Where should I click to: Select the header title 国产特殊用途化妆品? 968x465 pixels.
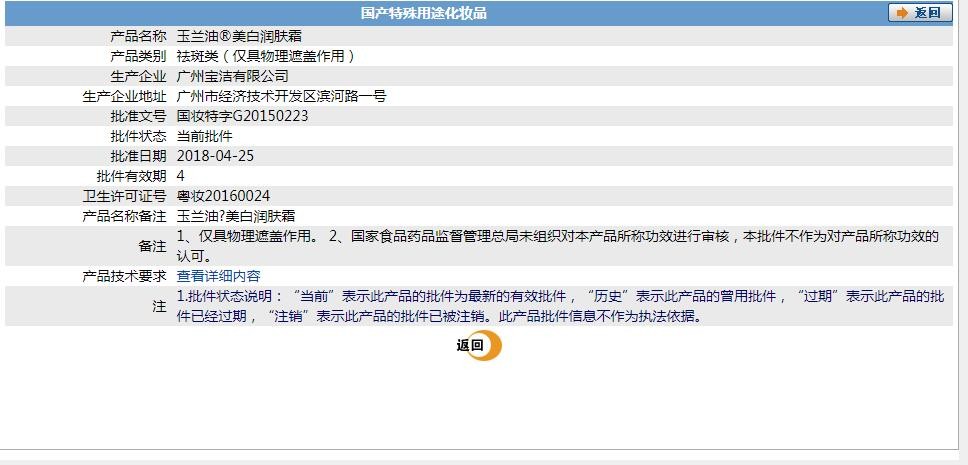pyautogui.click(x=424, y=13)
